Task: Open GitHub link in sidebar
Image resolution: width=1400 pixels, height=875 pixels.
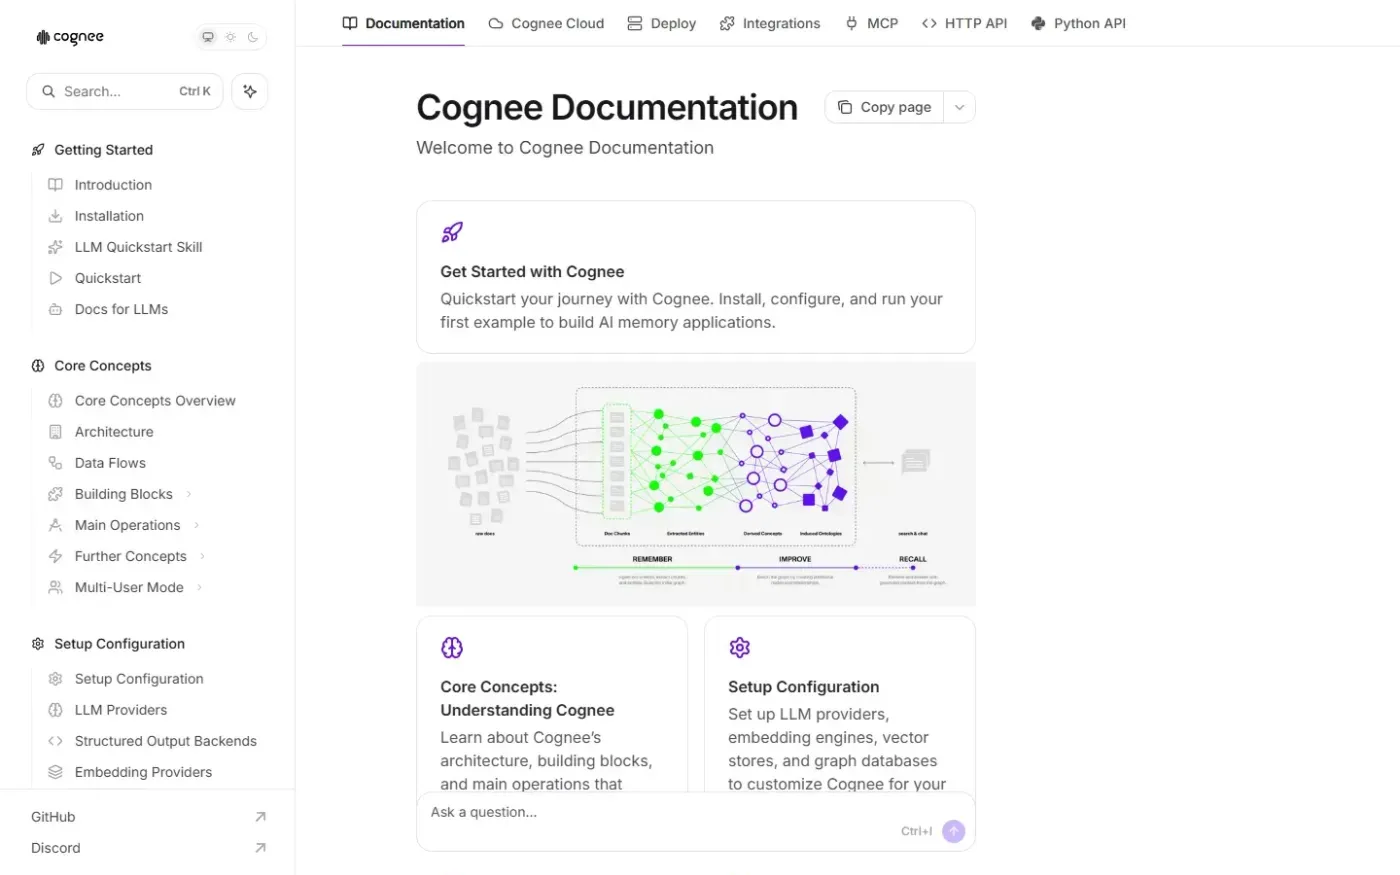Action: click(149, 817)
